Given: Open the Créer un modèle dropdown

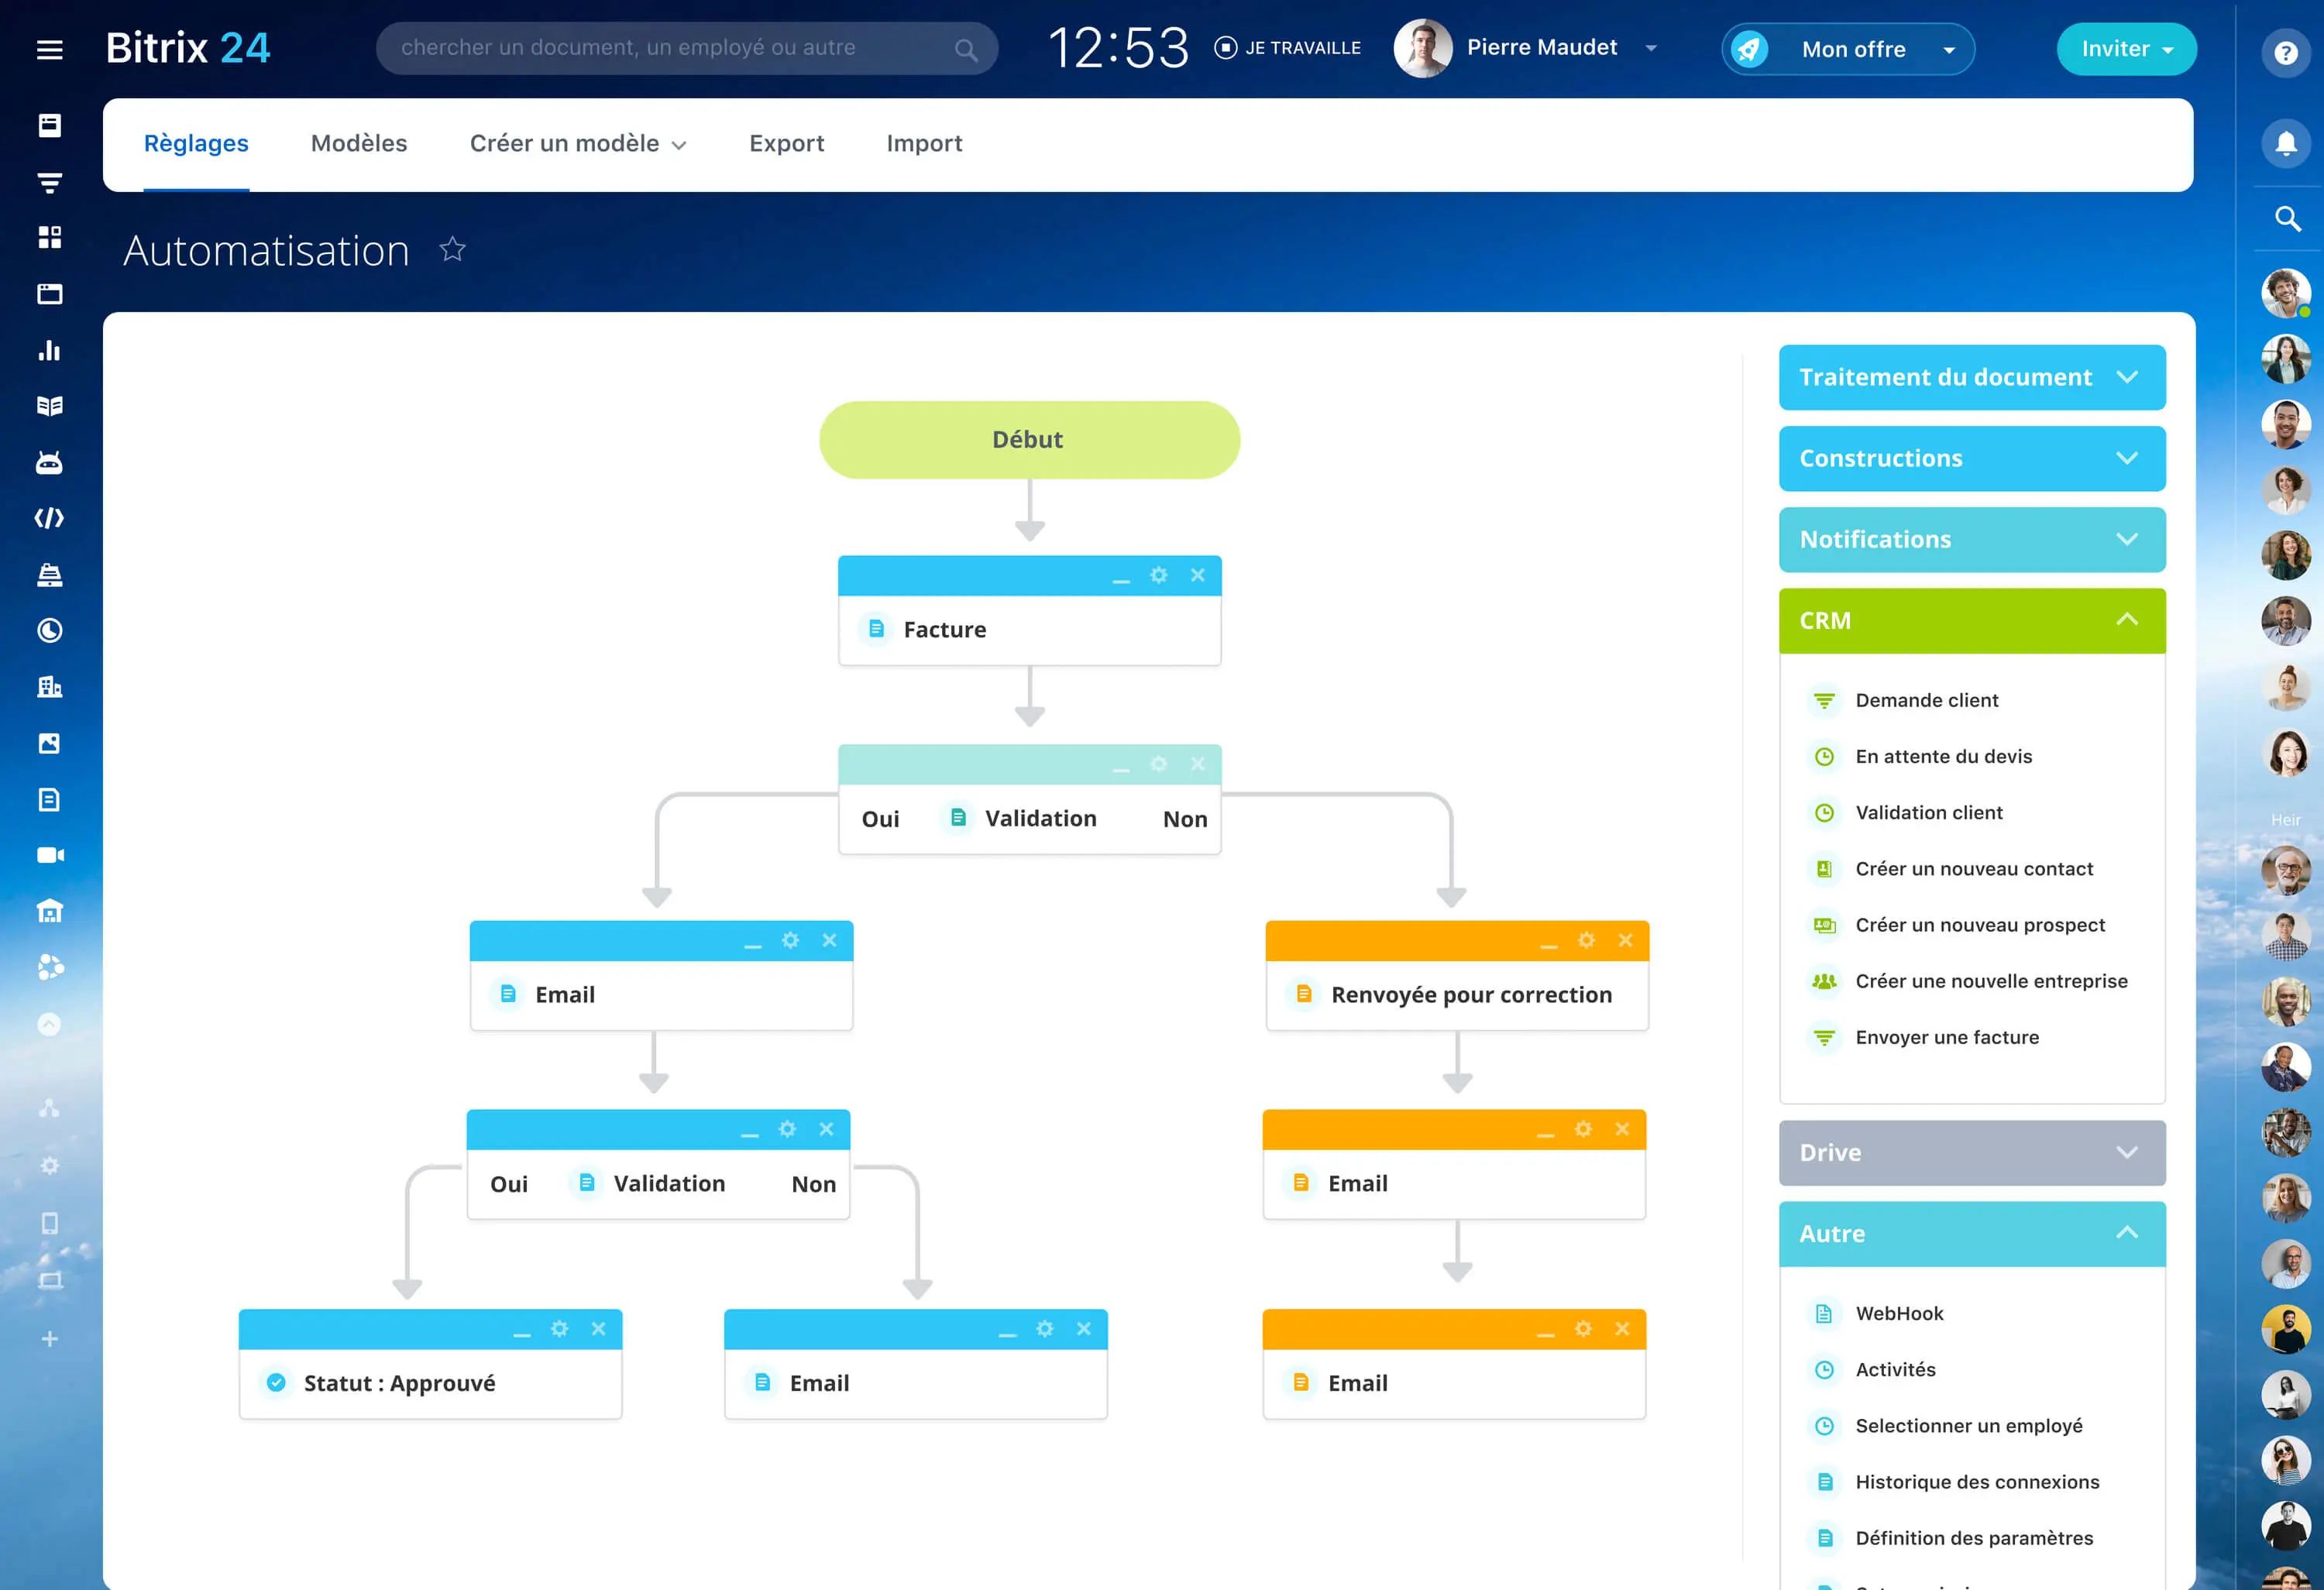Looking at the screenshot, I should click(577, 144).
